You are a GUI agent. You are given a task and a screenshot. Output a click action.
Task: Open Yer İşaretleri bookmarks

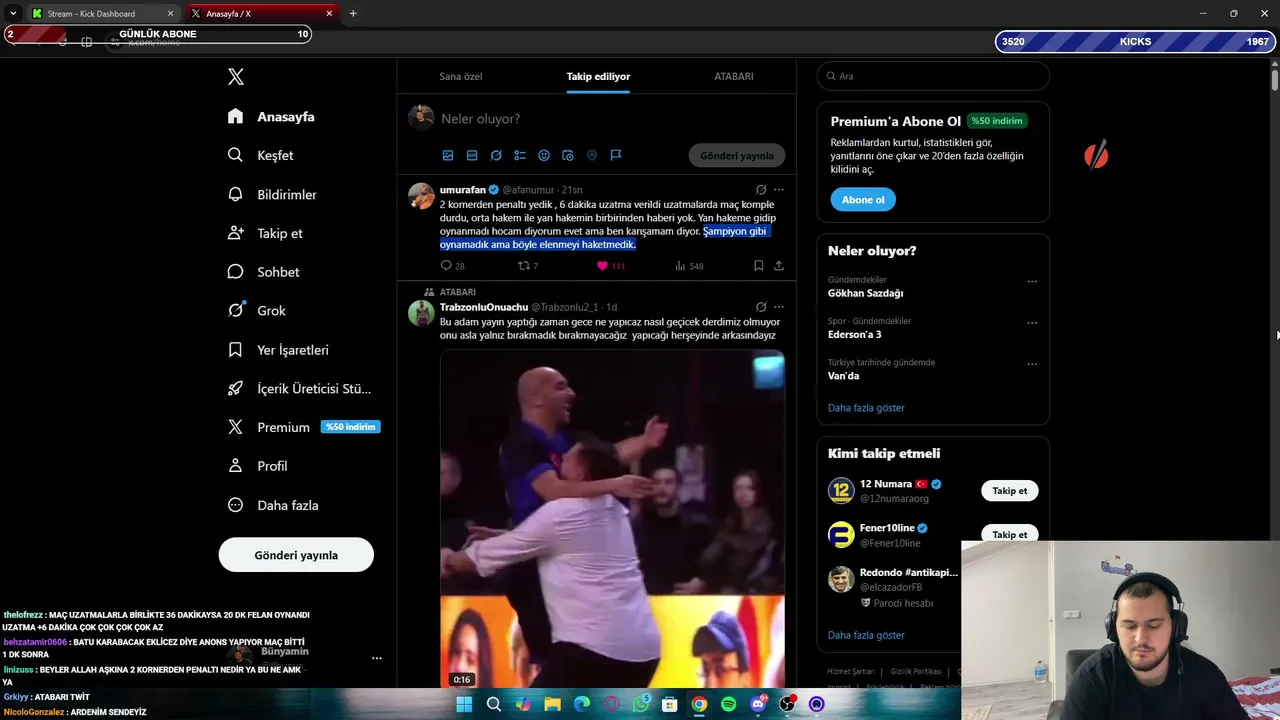[x=278, y=350]
